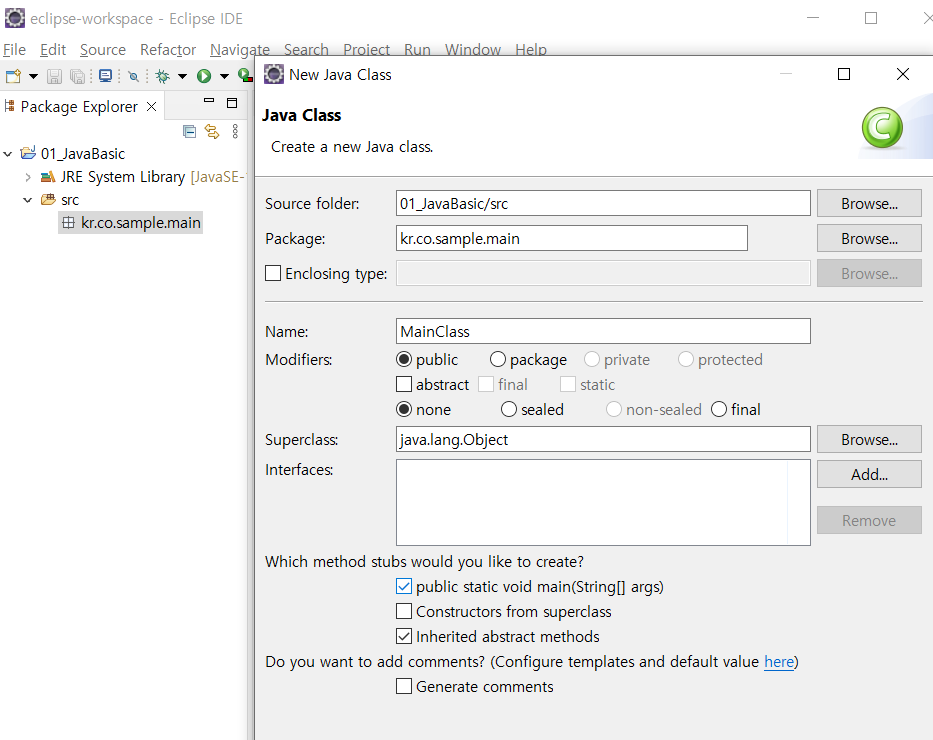
Task: Uncheck public static void main stub
Action: tap(404, 587)
